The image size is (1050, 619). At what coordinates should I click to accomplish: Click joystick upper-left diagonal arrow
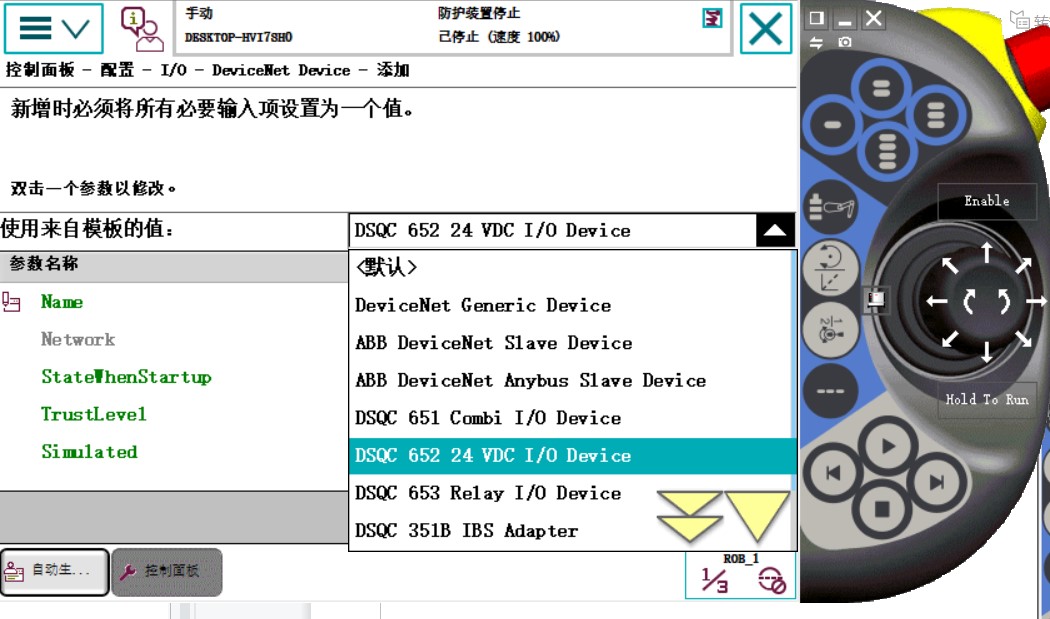pyautogui.click(x=950, y=265)
